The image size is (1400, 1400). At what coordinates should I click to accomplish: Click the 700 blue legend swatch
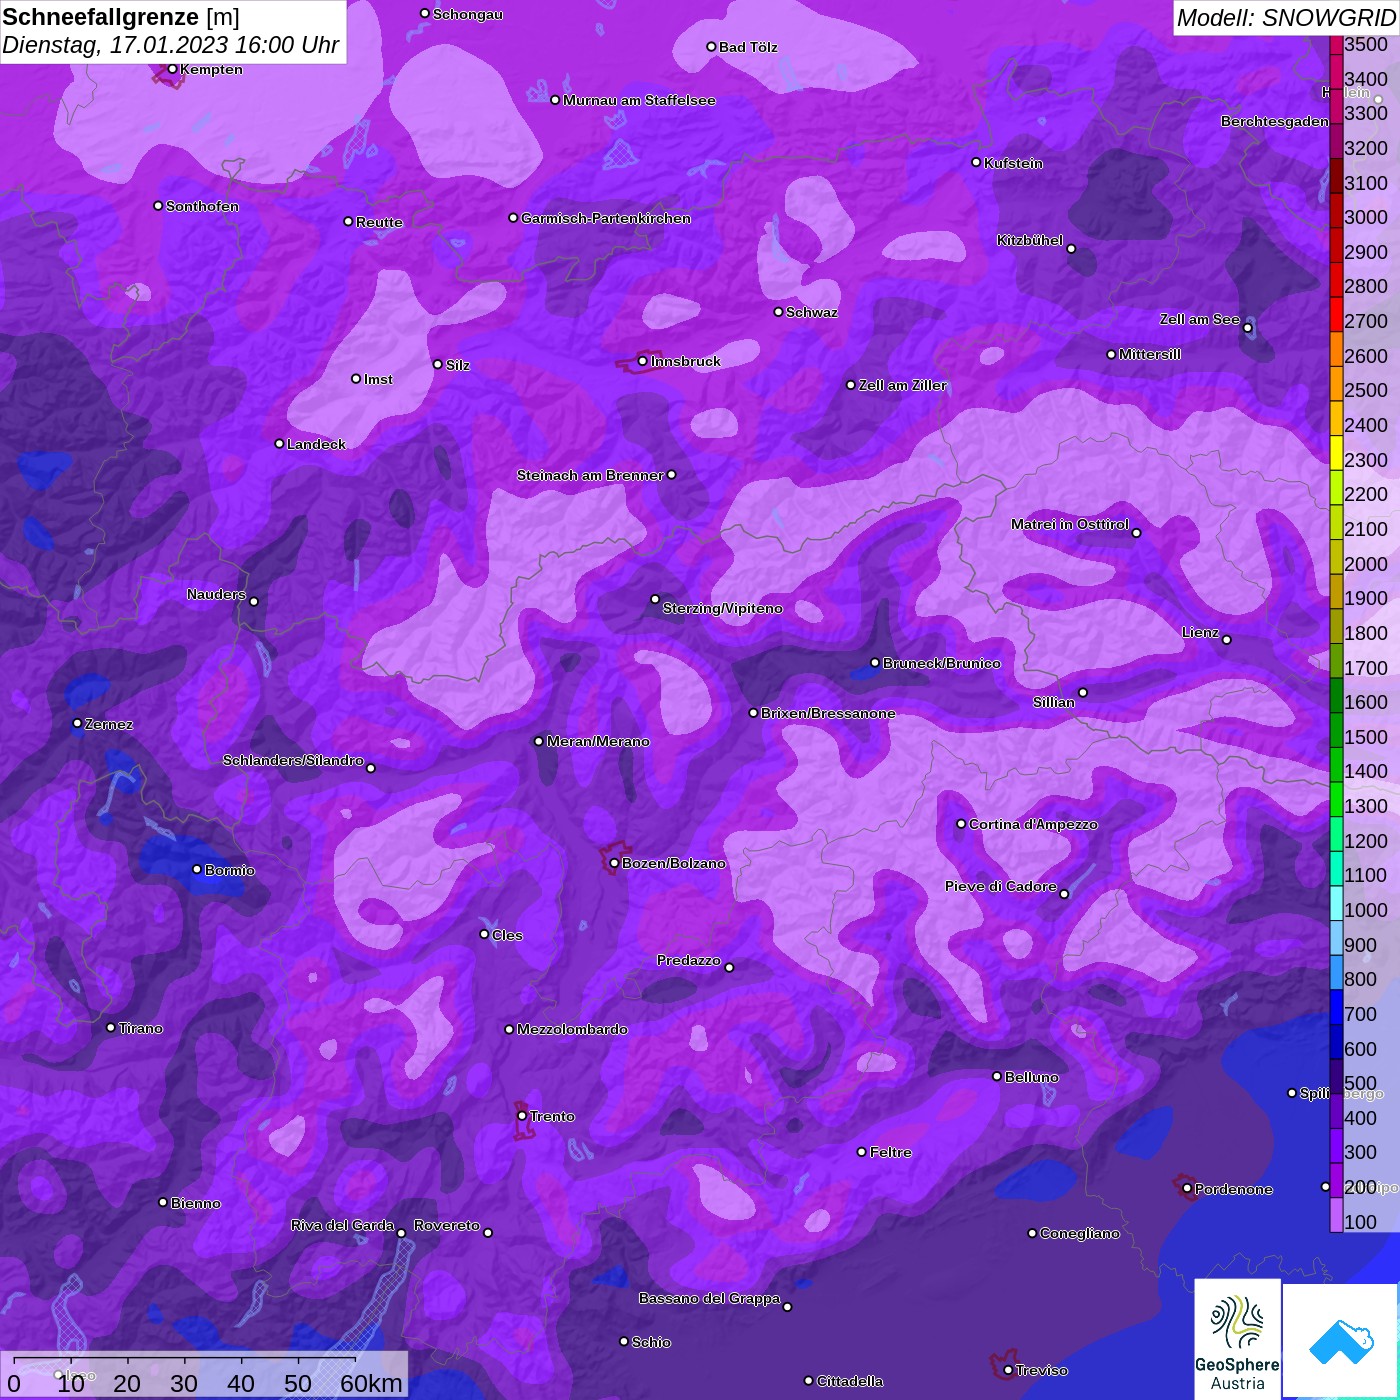(1336, 1007)
